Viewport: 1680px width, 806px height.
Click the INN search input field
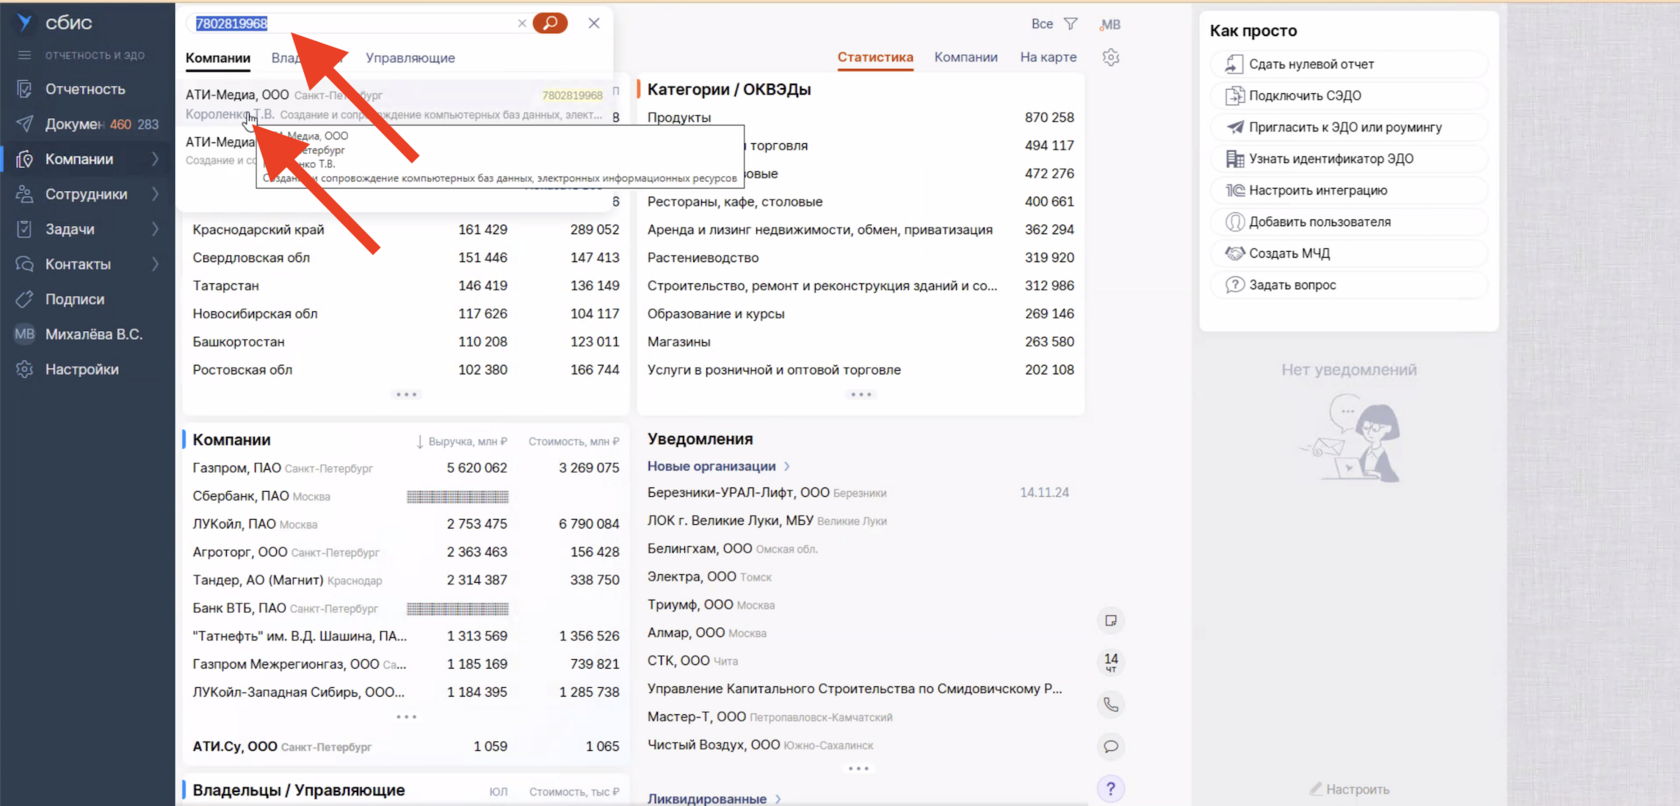tap(350, 23)
